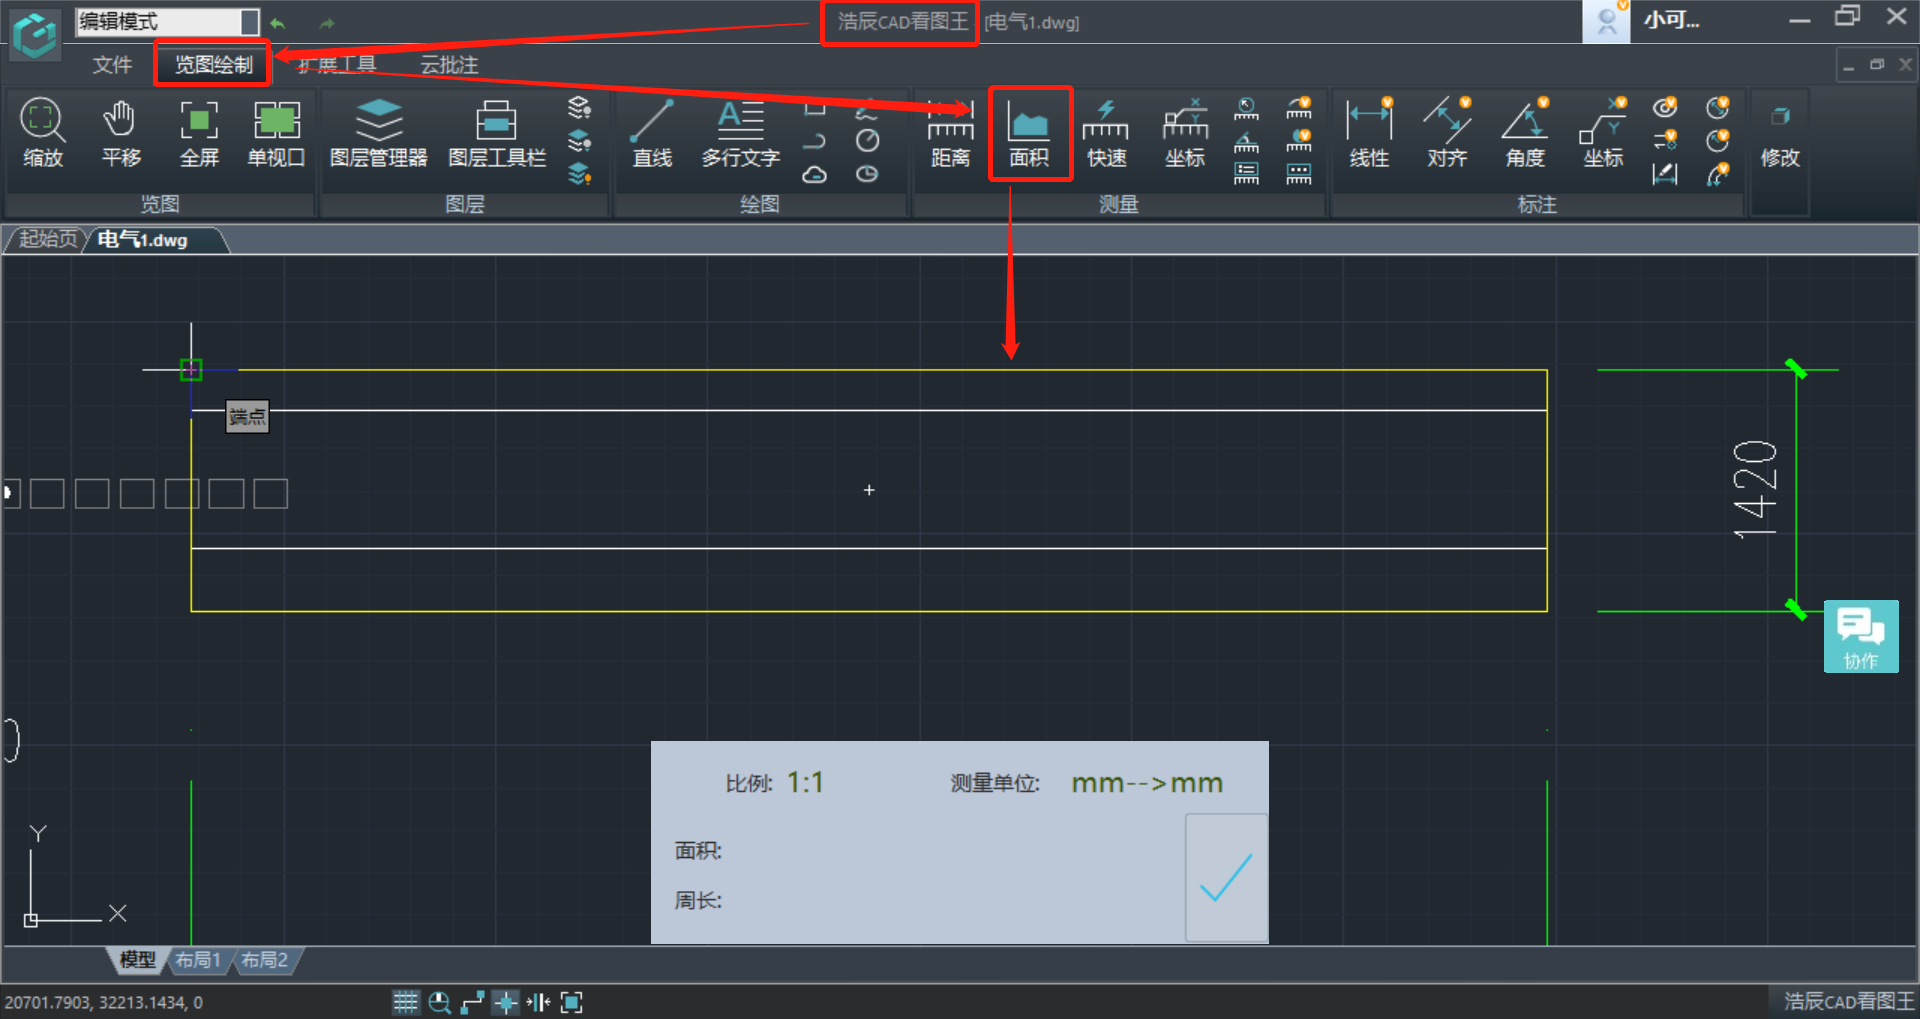Switch to the 布局1 layout tab
The height and width of the screenshot is (1019, 1920).
198,960
